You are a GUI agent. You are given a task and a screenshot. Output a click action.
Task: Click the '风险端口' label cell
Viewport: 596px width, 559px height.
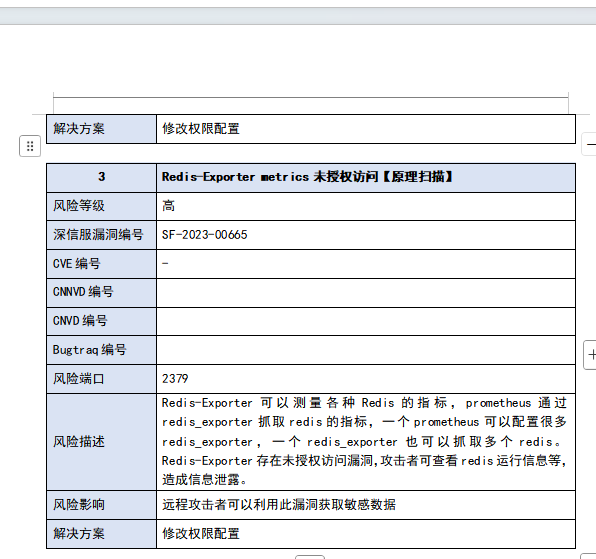(x=101, y=379)
